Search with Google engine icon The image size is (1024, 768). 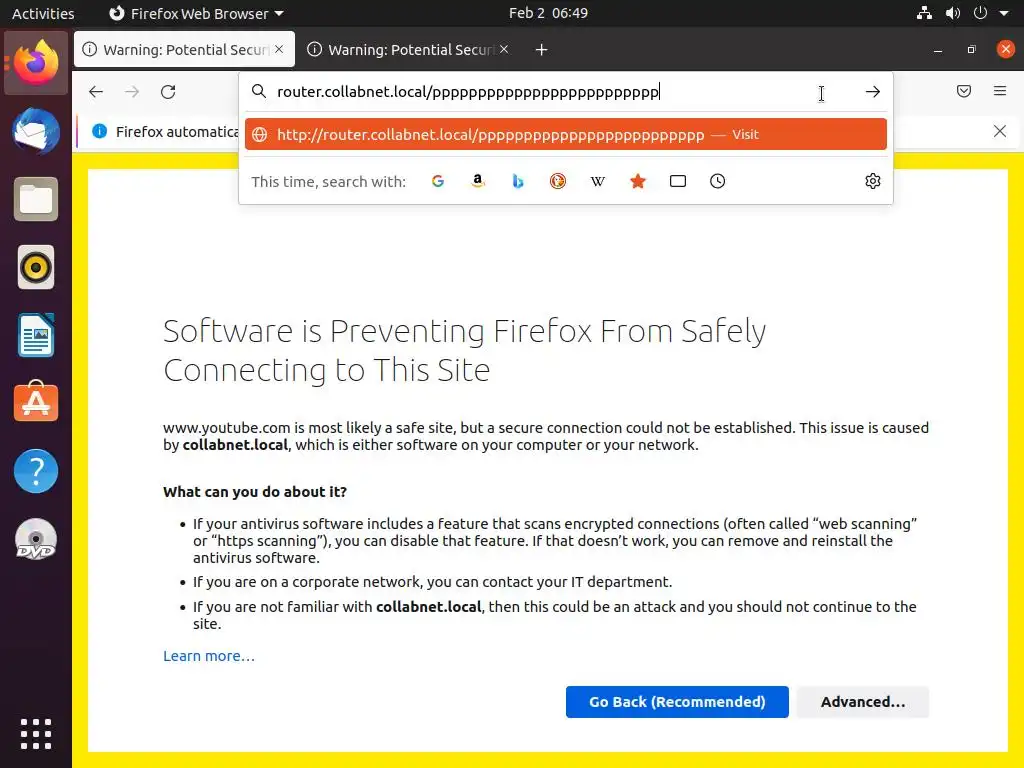point(438,181)
